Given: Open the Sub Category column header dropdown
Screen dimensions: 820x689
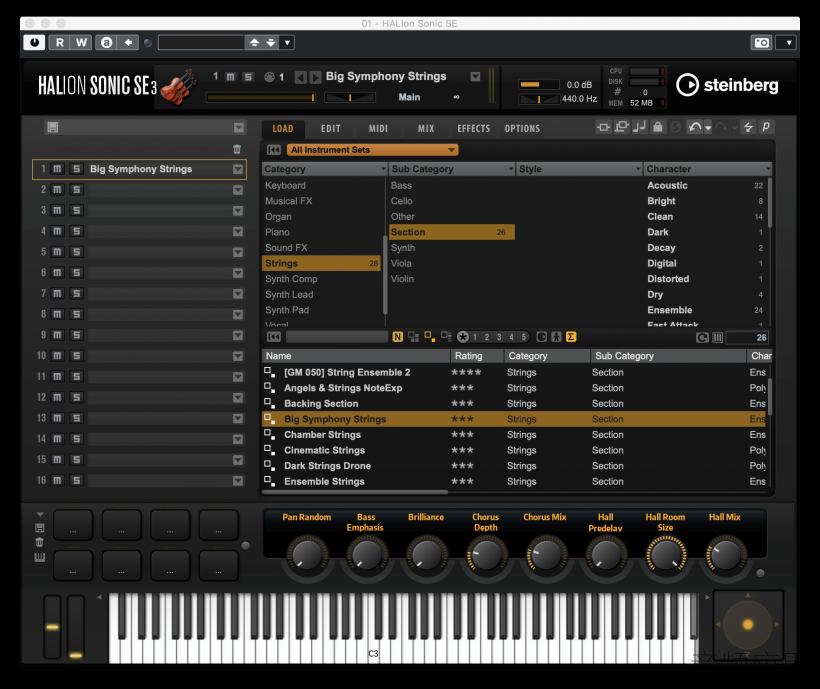Looking at the screenshot, I should pyautogui.click(x=511, y=169).
